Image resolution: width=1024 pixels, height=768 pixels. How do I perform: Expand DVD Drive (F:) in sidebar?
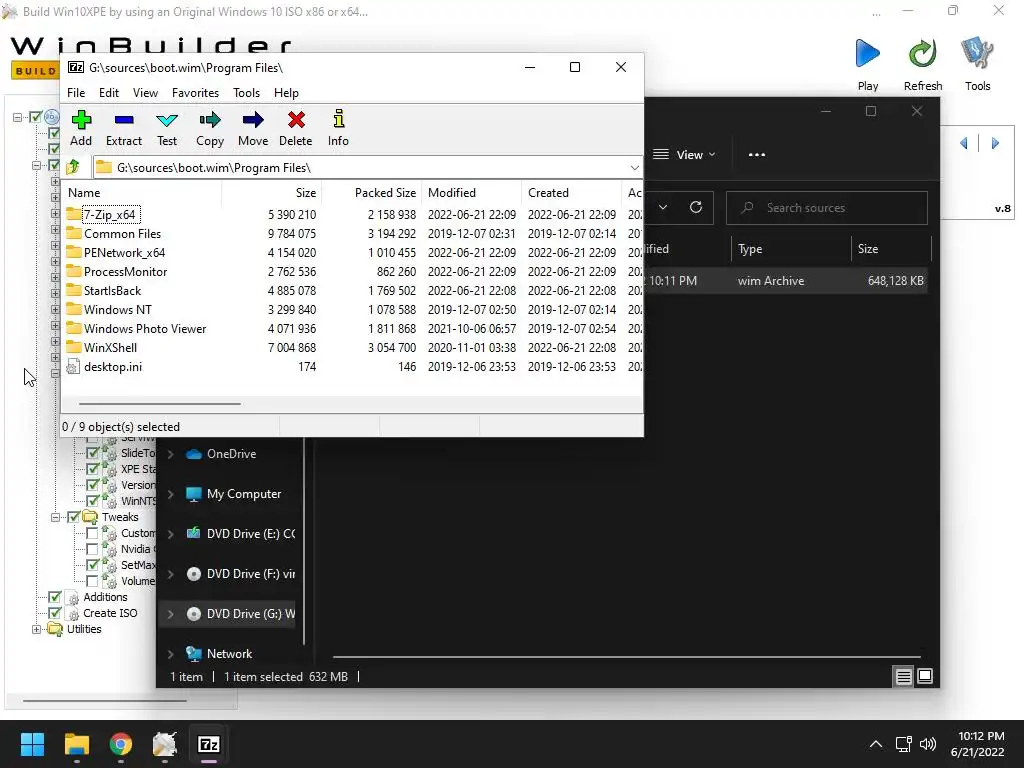click(171, 574)
